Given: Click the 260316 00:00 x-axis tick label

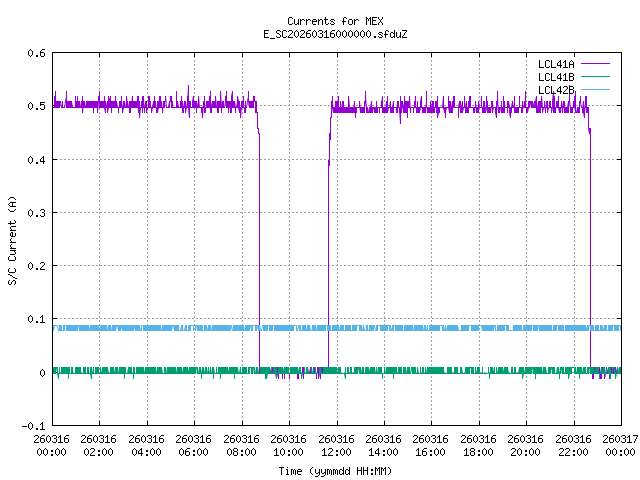Looking at the screenshot, I should click(52, 445).
